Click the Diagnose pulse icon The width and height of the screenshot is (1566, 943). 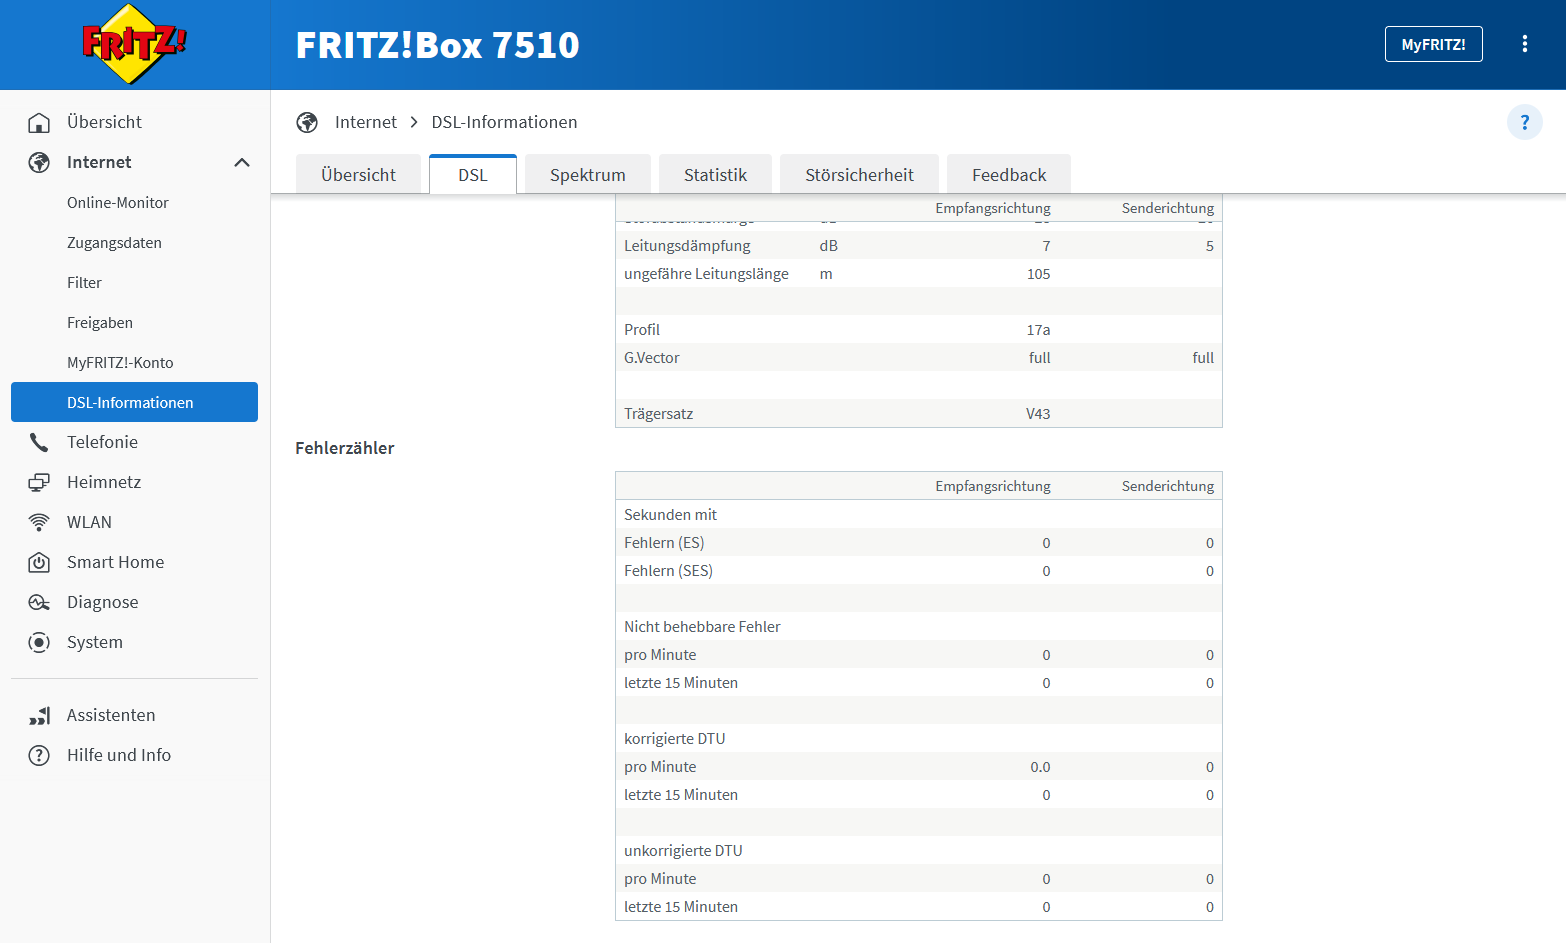point(39,602)
